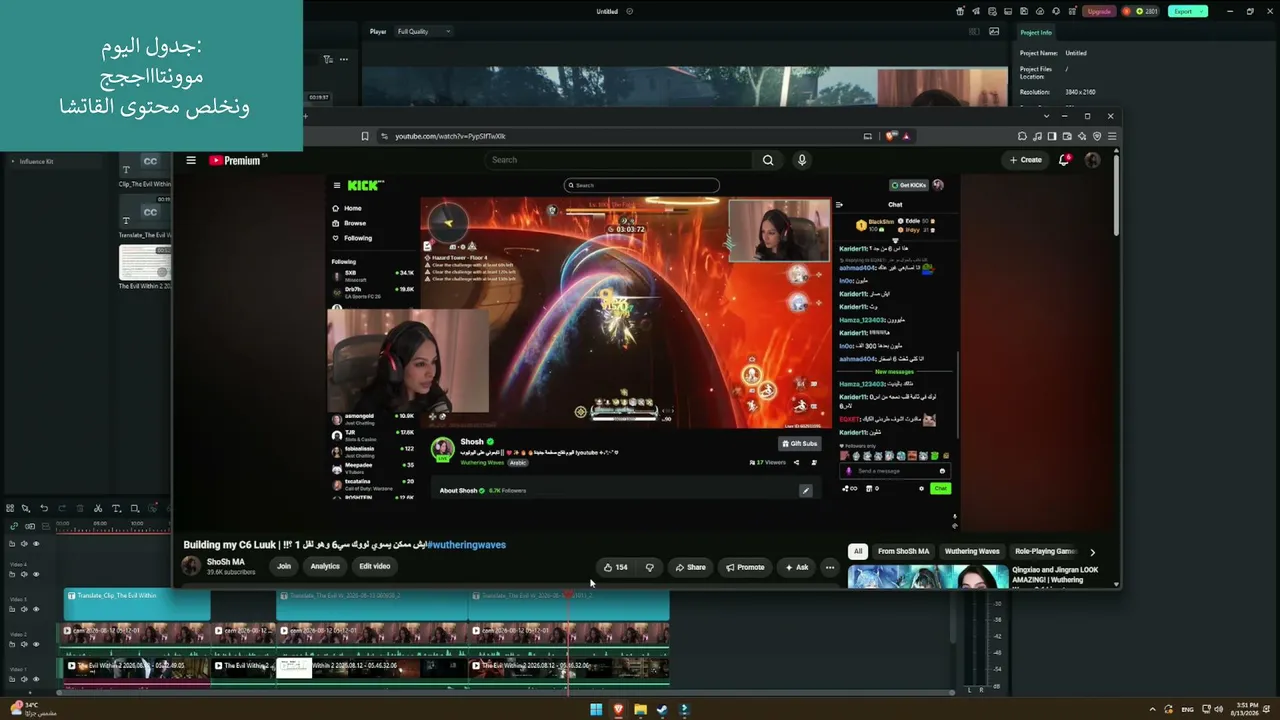Bookmark the page in browser address bar
The image size is (1280, 720).
[x=365, y=136]
